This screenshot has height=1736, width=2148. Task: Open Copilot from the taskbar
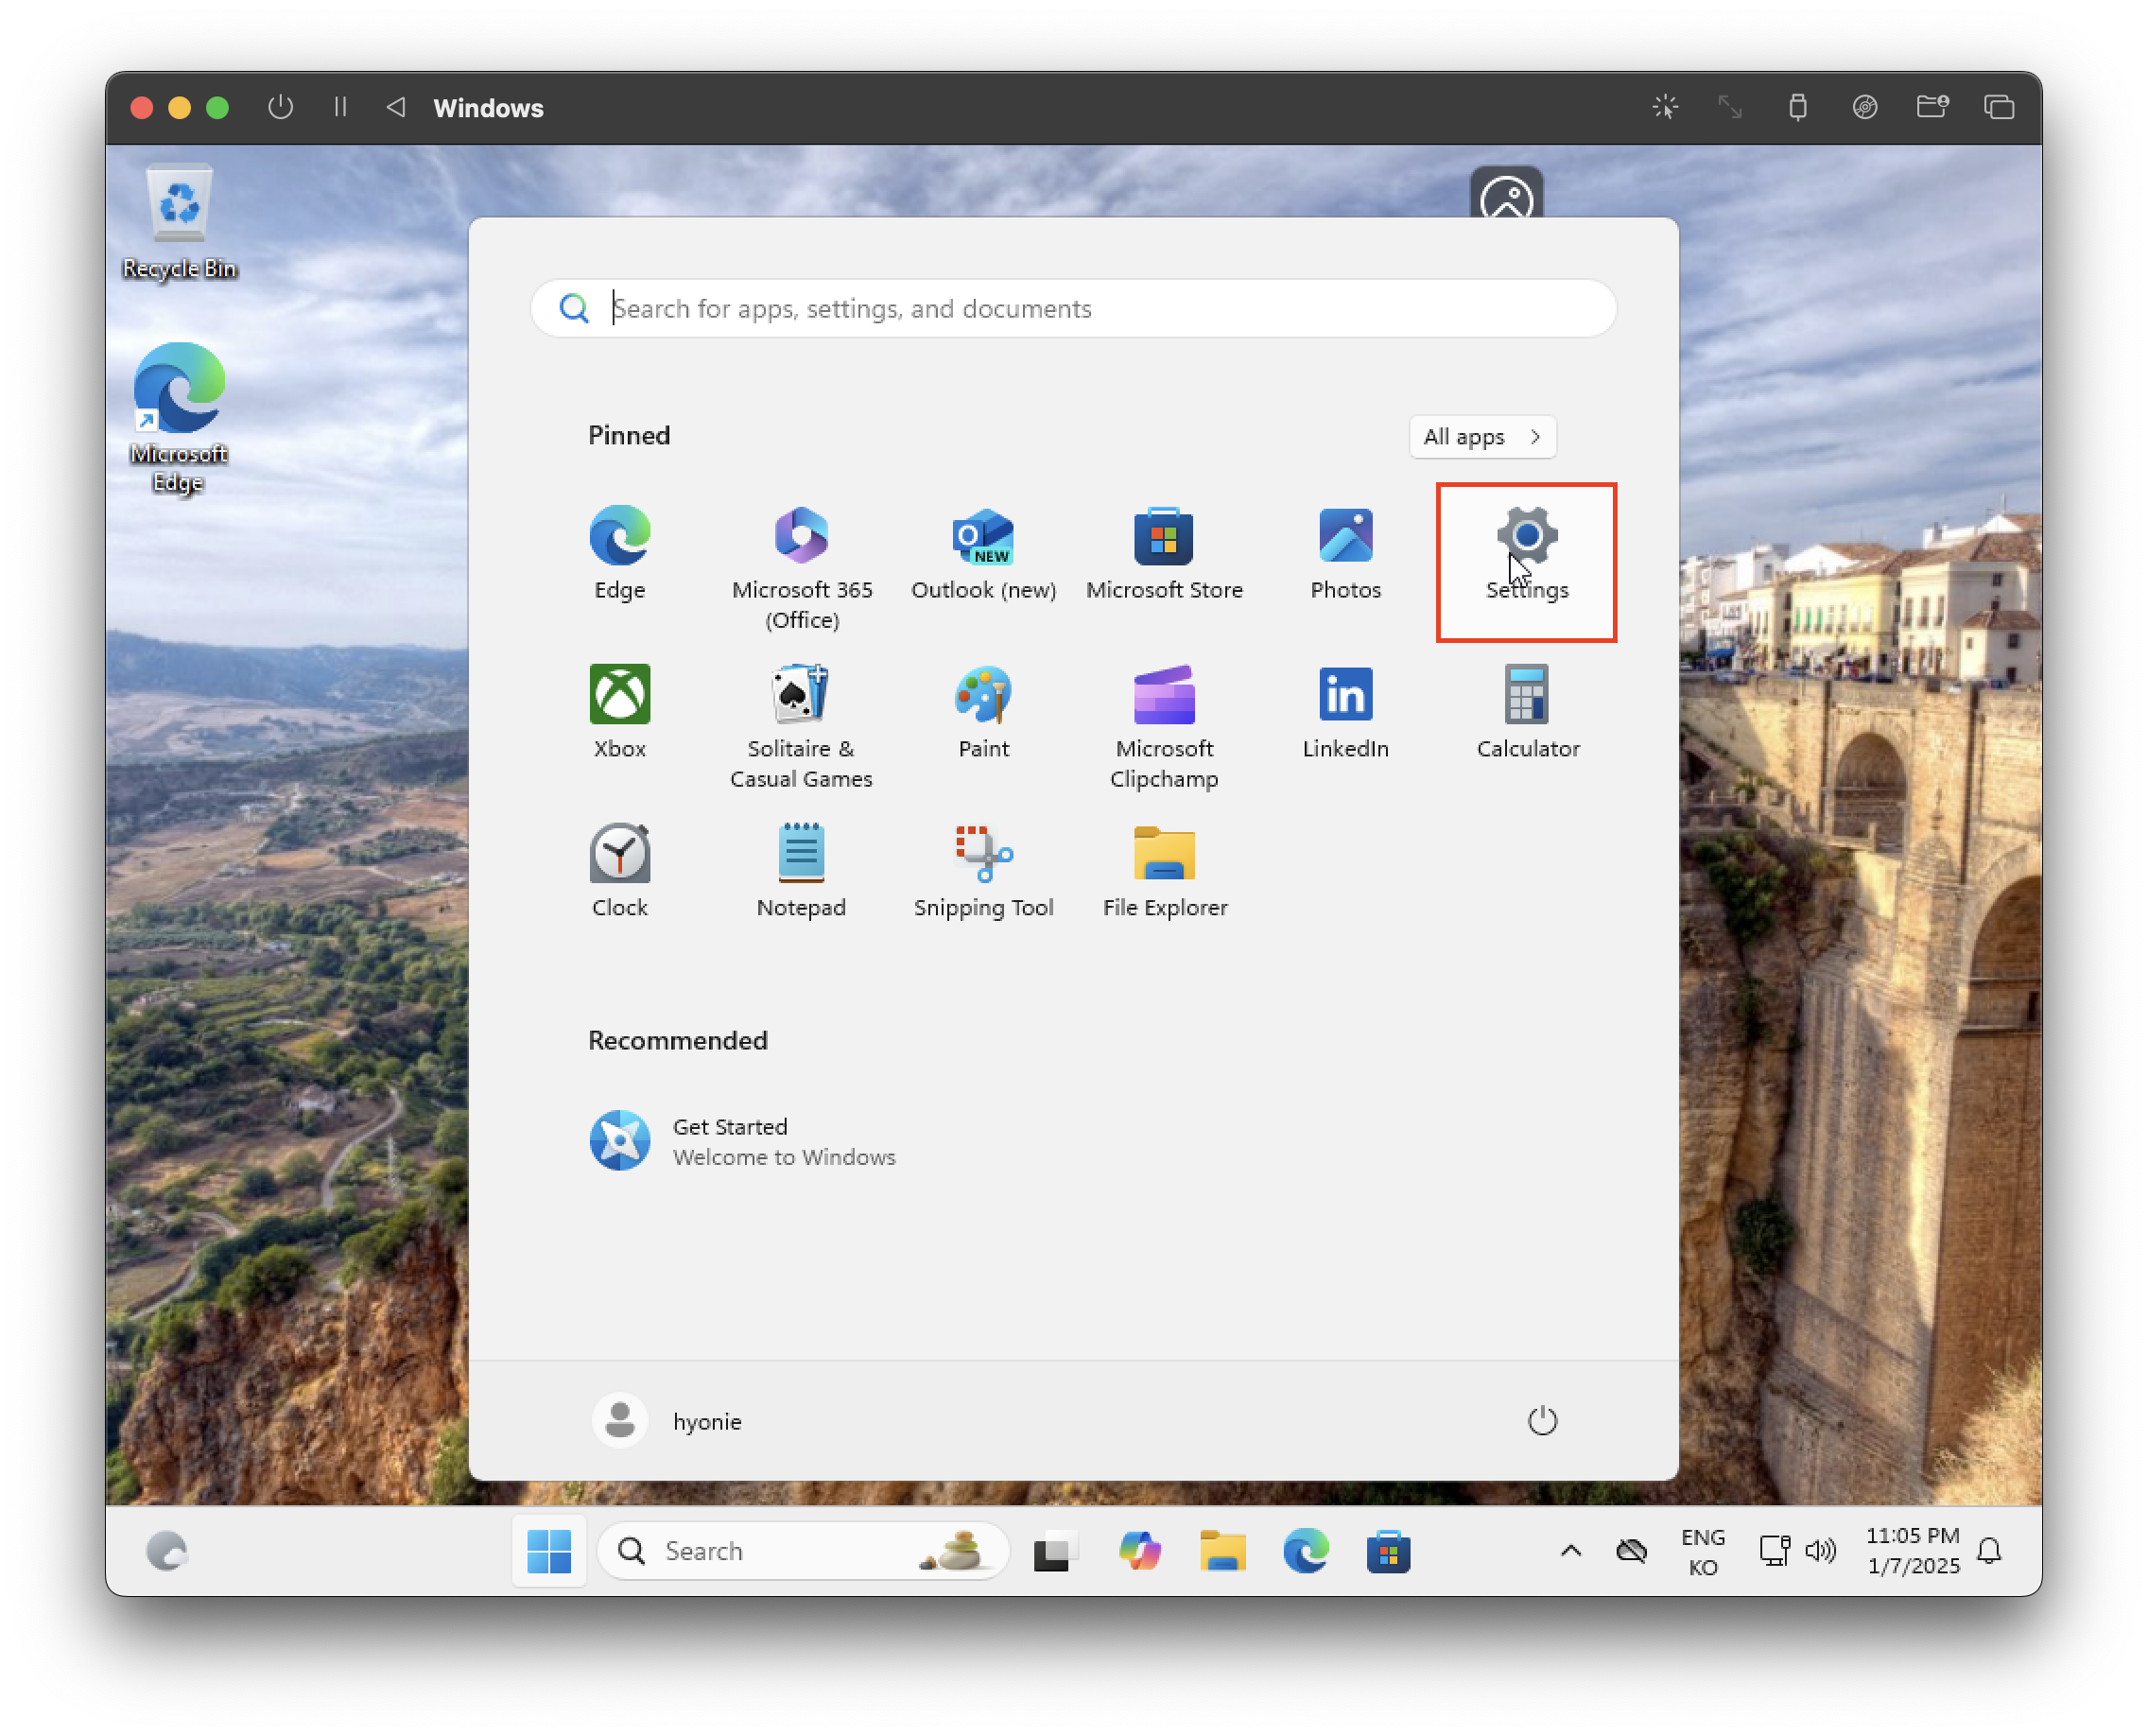(1139, 1551)
